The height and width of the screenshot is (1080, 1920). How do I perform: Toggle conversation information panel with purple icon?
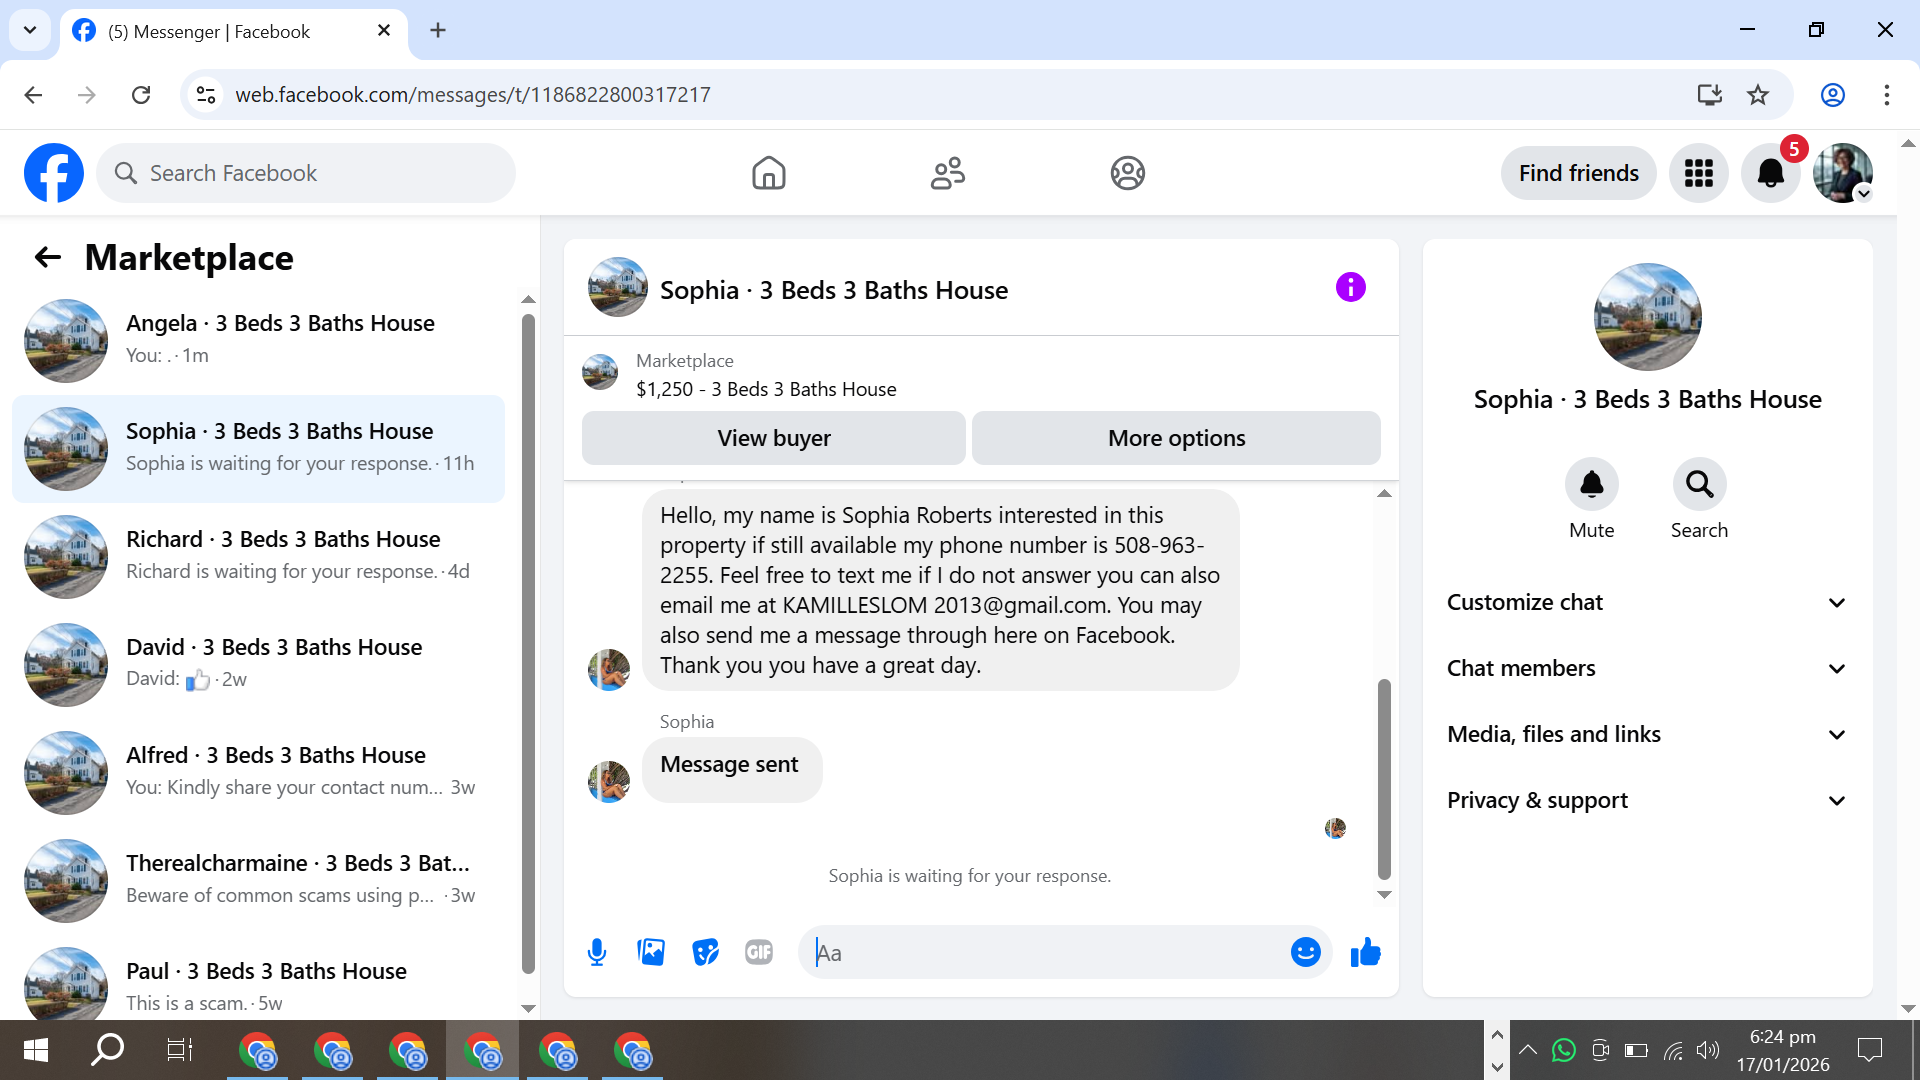click(x=1350, y=288)
